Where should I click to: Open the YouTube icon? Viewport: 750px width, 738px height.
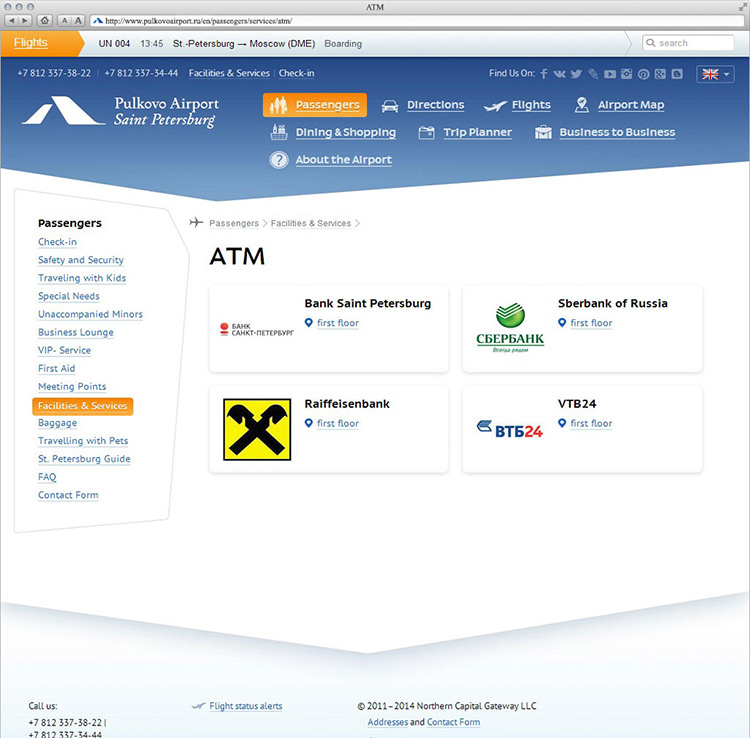pyautogui.click(x=610, y=74)
